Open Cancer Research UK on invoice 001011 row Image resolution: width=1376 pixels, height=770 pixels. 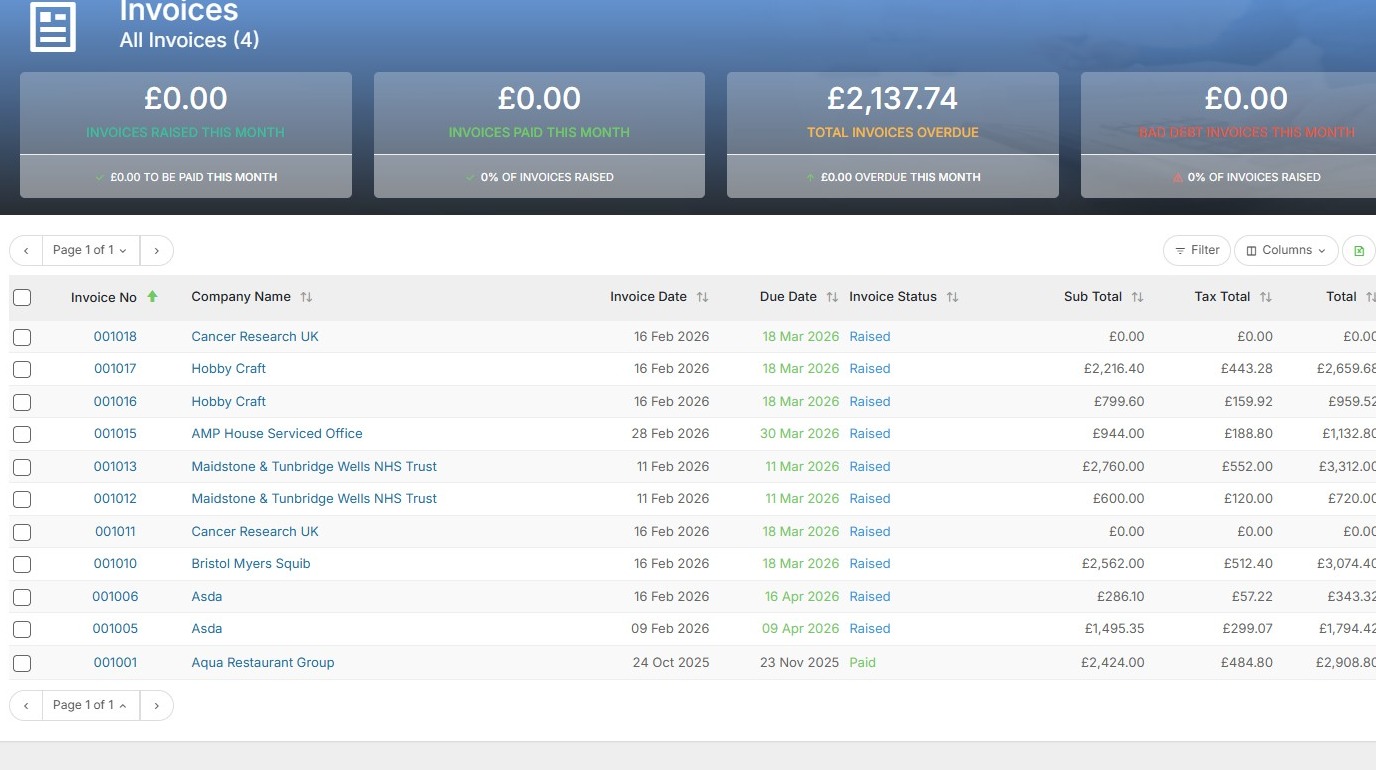click(x=255, y=532)
